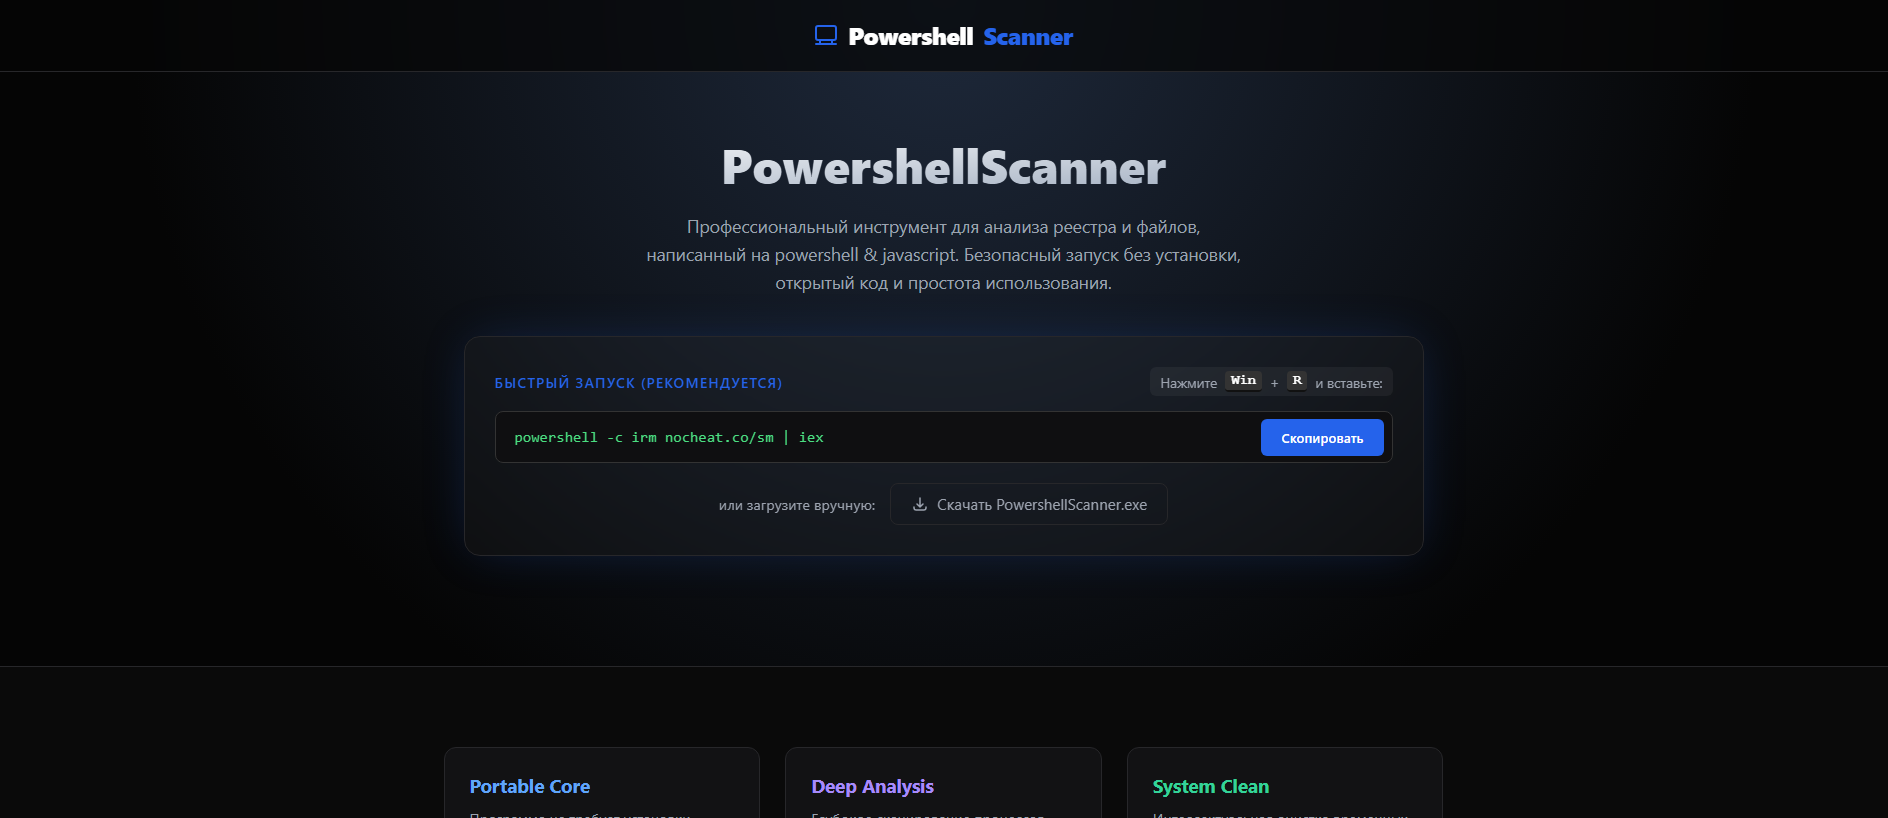Click the download arrow icon beside Скачать

click(x=920, y=505)
